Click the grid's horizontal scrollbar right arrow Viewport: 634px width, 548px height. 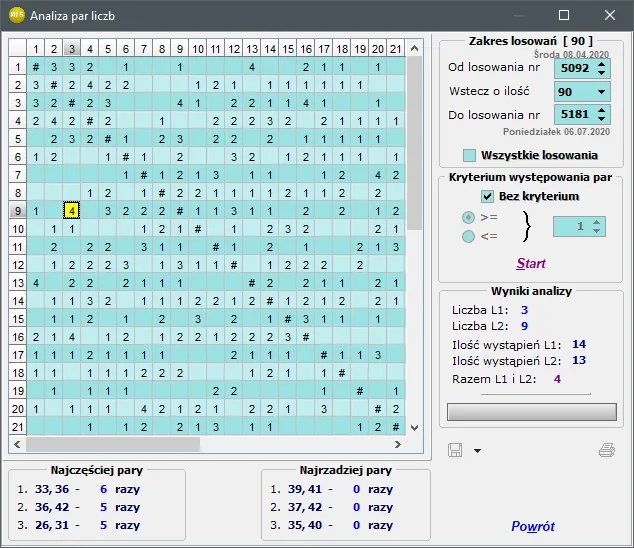[x=399, y=444]
